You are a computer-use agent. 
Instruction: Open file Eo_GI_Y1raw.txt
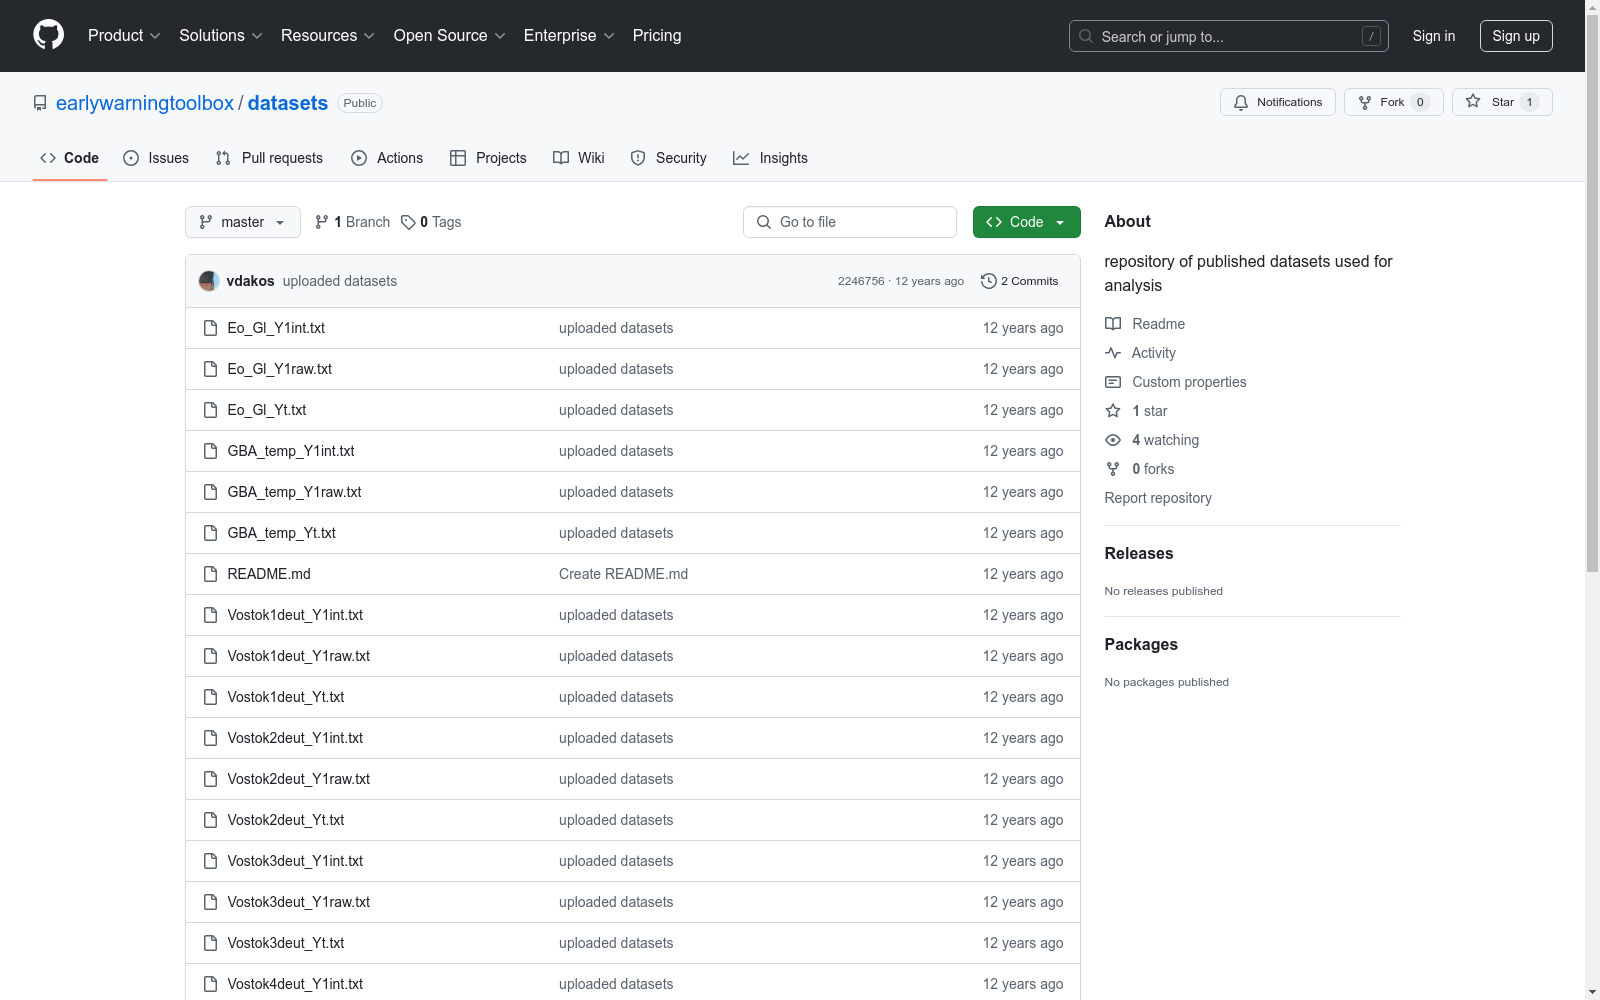pyautogui.click(x=280, y=369)
